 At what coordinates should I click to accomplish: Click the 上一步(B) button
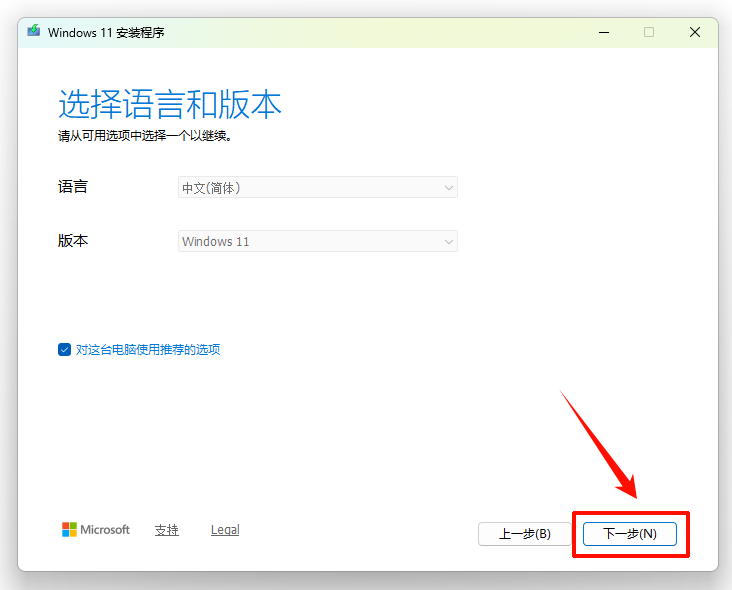tap(525, 534)
